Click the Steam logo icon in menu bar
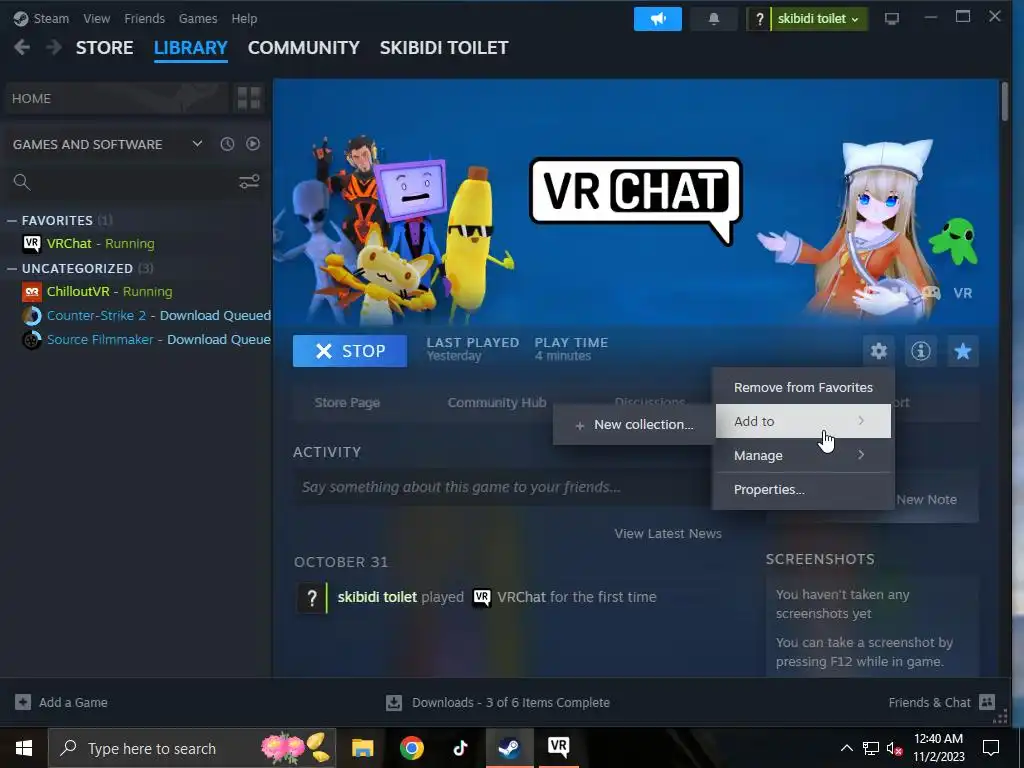Viewport: 1024px width, 768px height. [21, 18]
